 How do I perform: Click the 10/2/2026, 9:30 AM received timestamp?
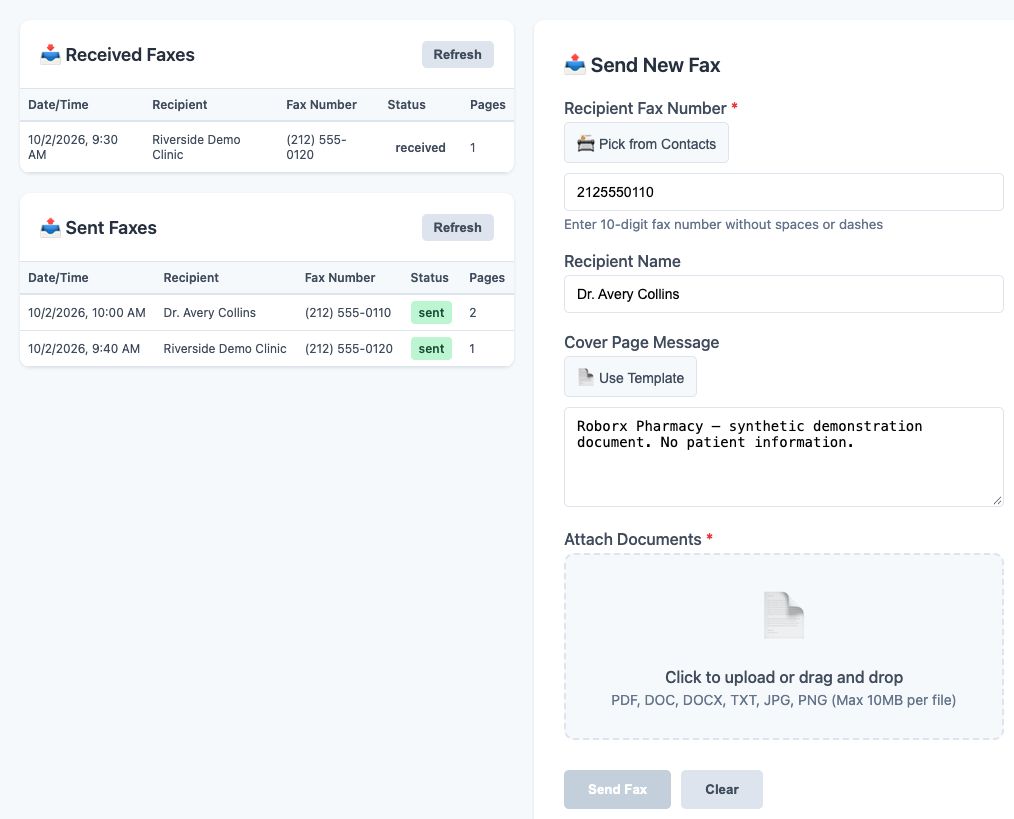click(73, 147)
